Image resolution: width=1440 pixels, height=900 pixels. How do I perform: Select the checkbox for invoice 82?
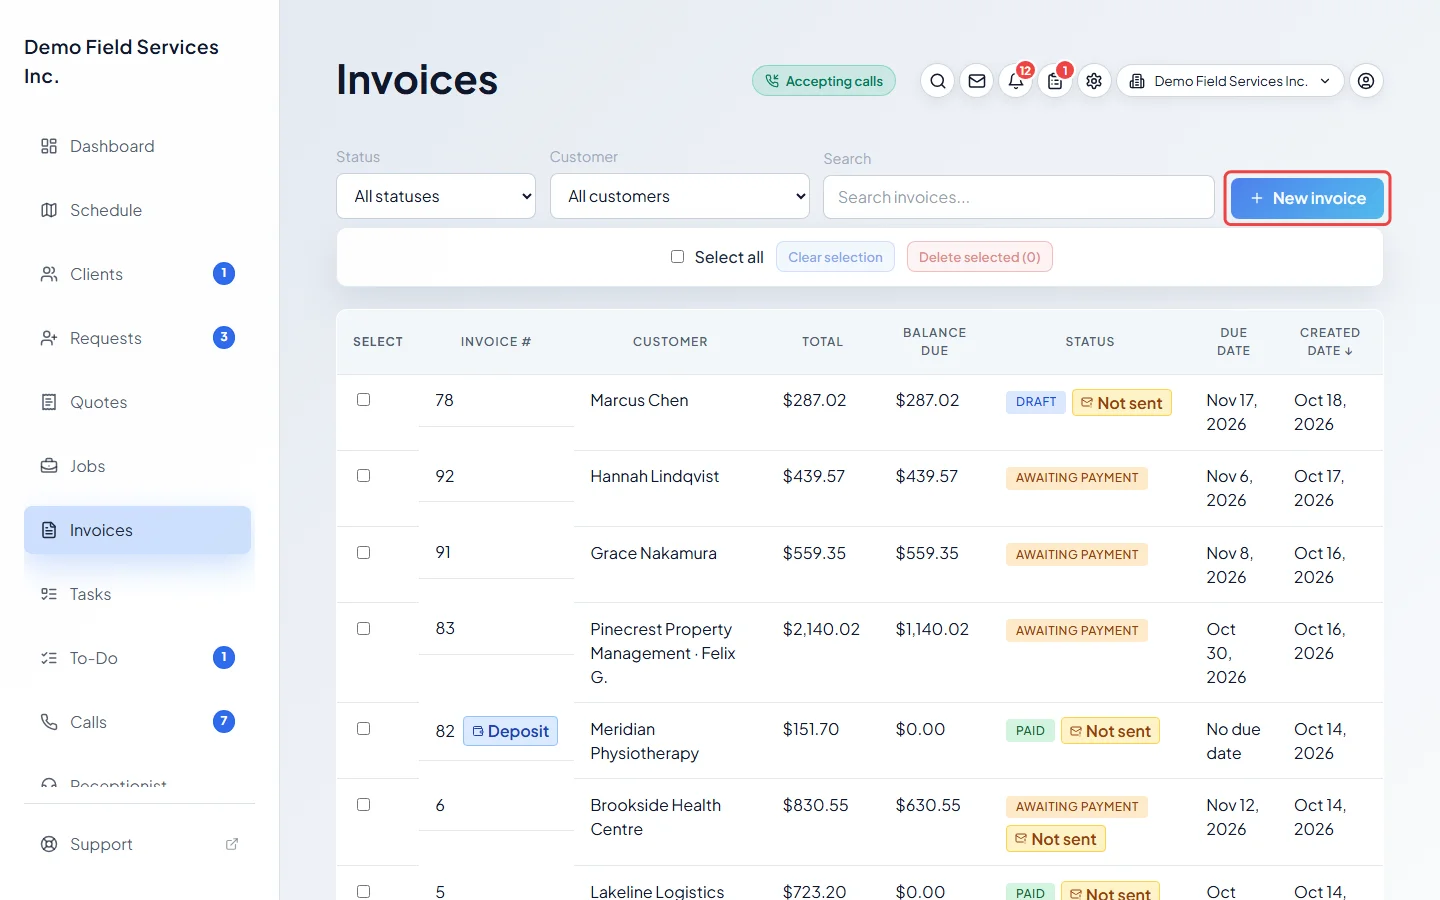tap(364, 729)
